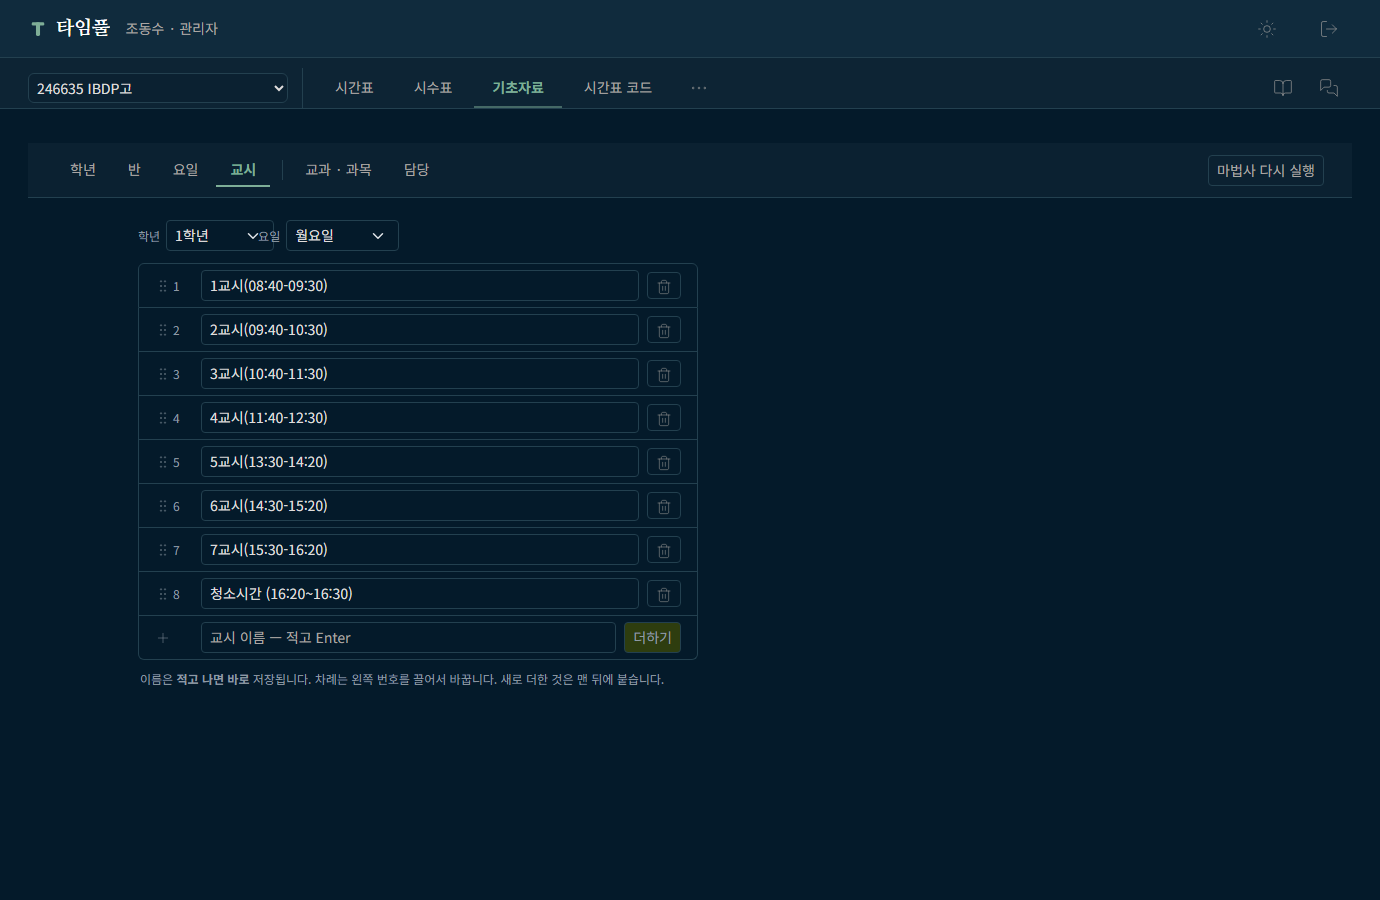Image resolution: width=1380 pixels, height=900 pixels.
Task: Click the drag handle of row 1
Action: pos(163,286)
